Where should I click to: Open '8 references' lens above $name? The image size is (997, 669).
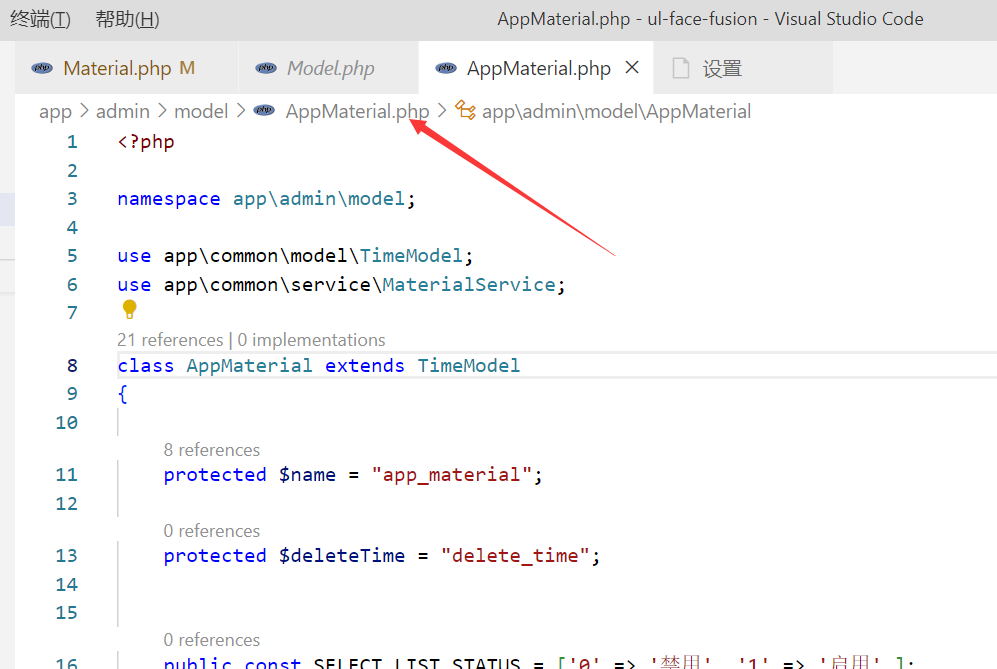(212, 450)
